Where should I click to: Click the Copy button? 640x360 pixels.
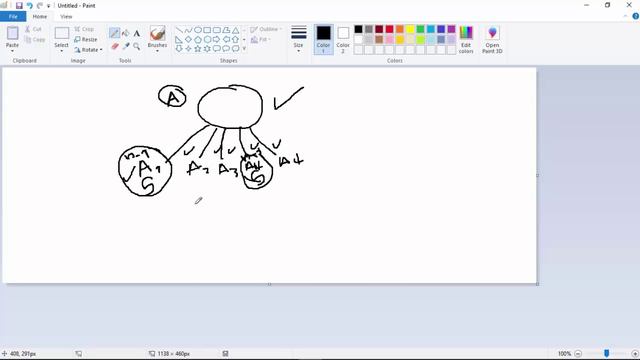(35, 40)
